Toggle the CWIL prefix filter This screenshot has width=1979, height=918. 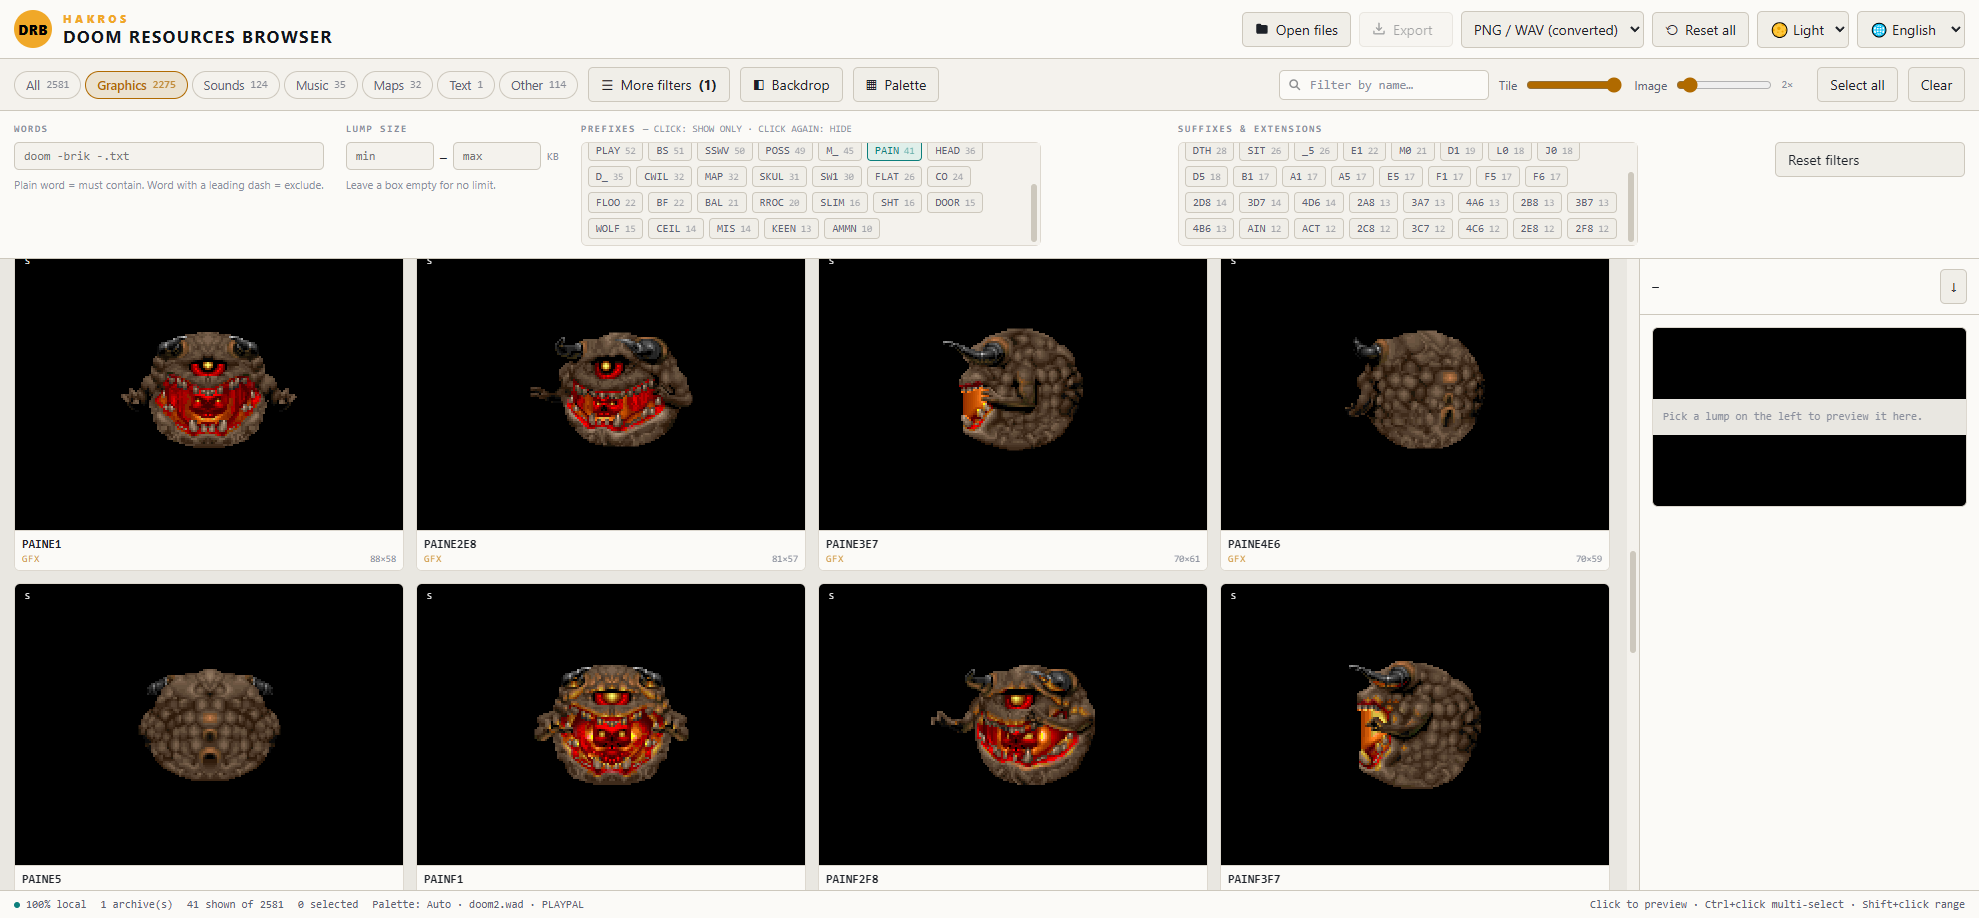[x=664, y=177]
